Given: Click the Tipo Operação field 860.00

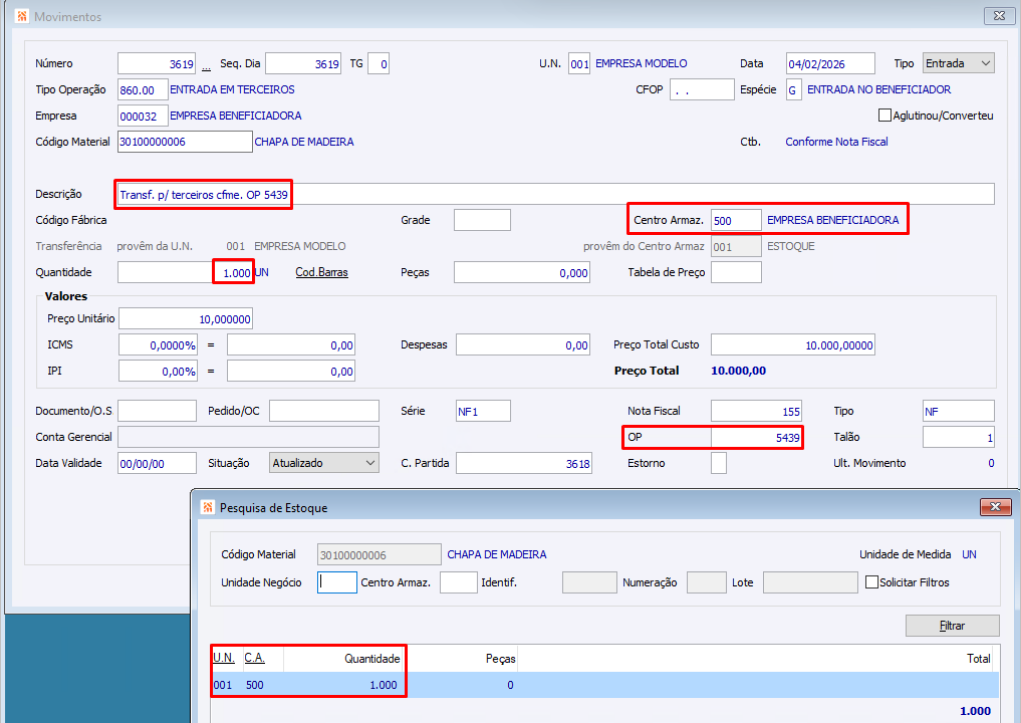Looking at the screenshot, I should click(x=143, y=90).
